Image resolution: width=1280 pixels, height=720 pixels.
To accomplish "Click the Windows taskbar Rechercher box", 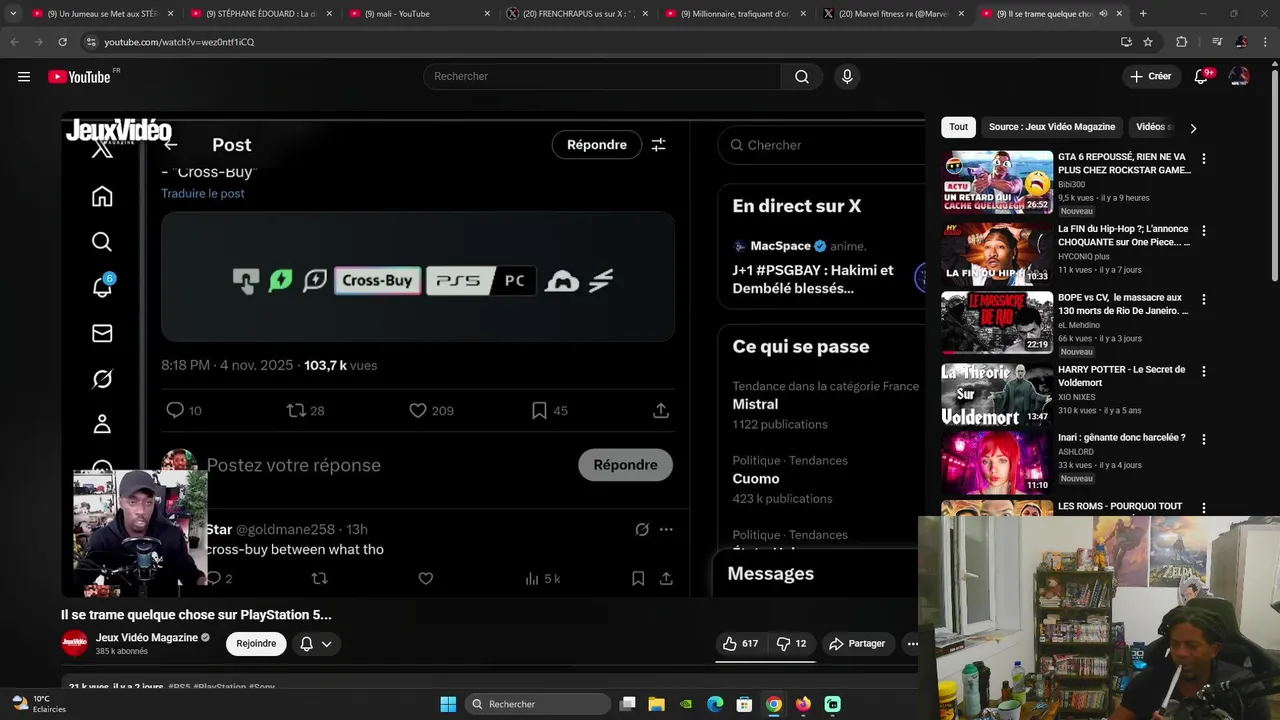I will (x=538, y=704).
